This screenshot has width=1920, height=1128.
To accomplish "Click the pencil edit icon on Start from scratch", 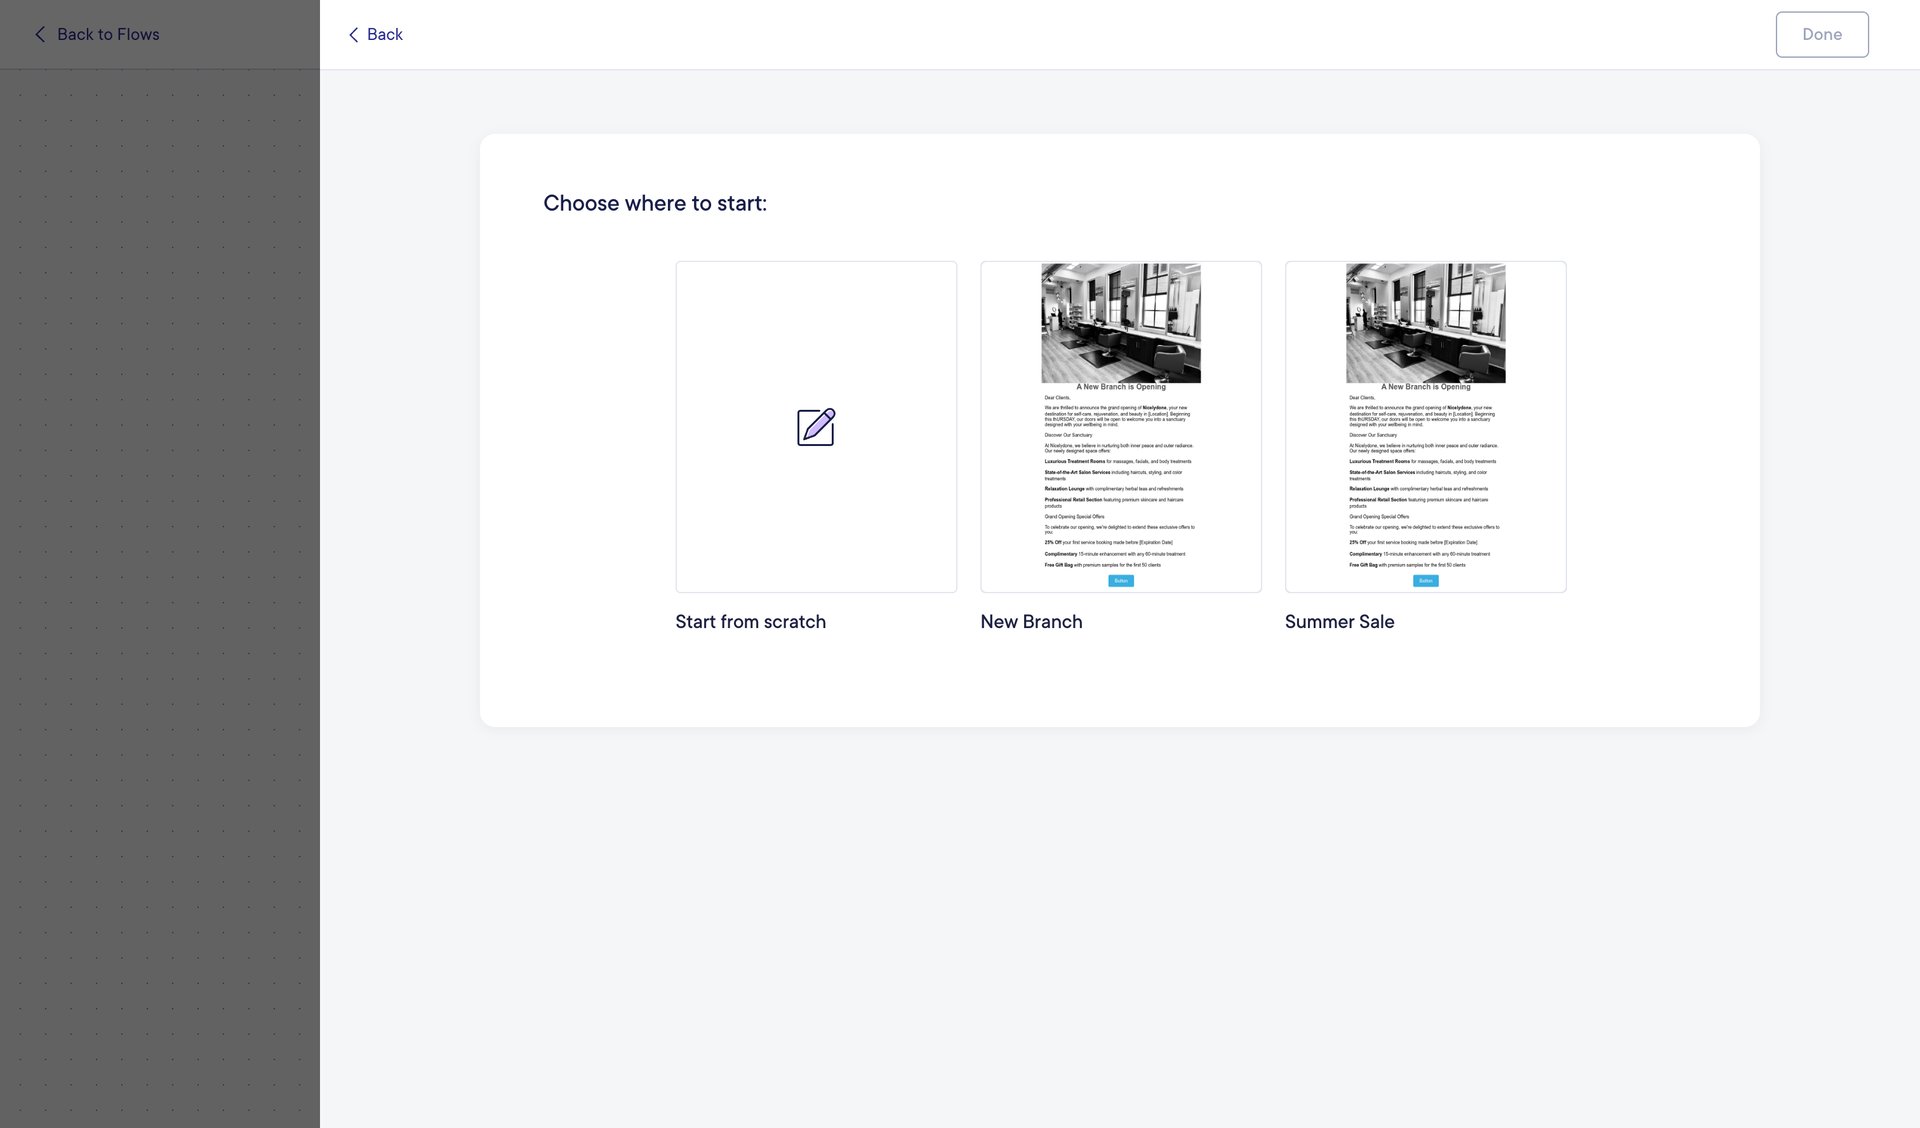I will tap(816, 427).
